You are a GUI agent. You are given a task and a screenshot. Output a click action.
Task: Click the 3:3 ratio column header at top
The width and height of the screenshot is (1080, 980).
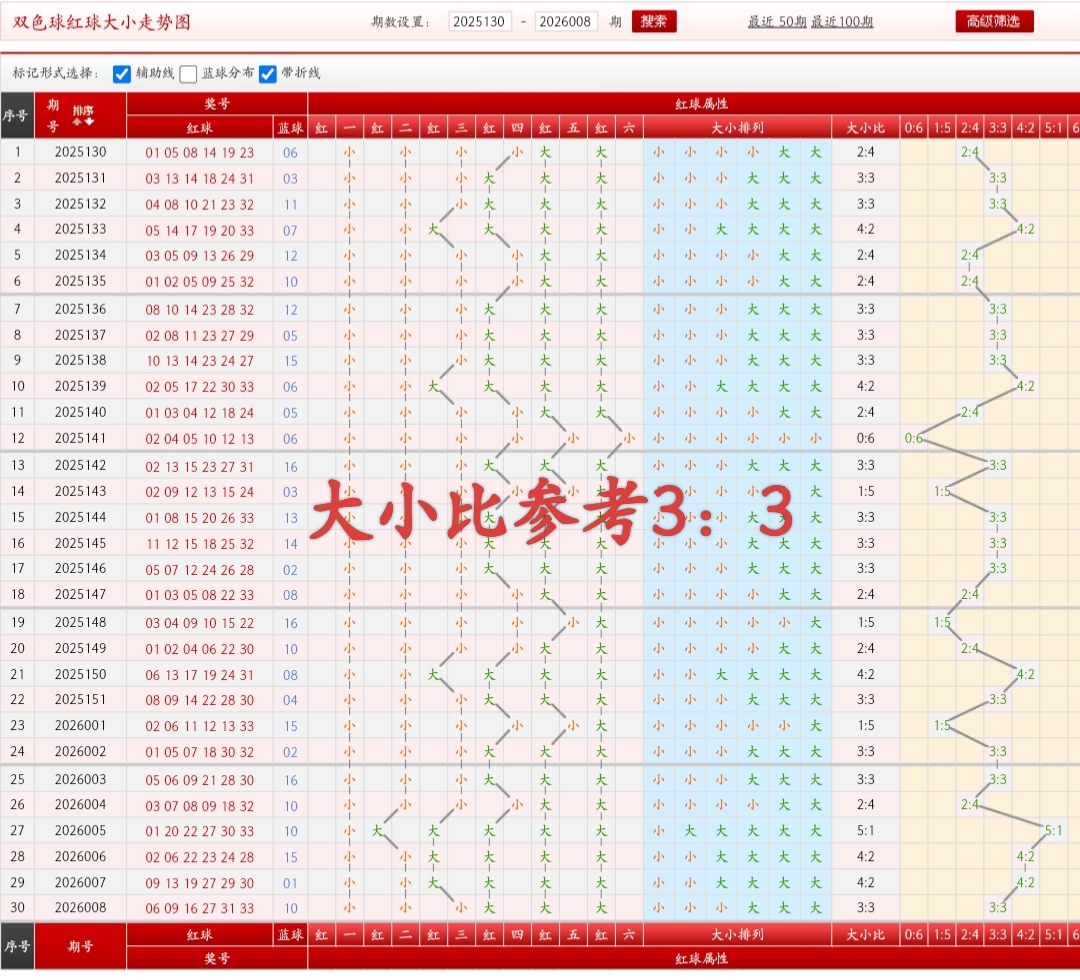[x=998, y=127]
